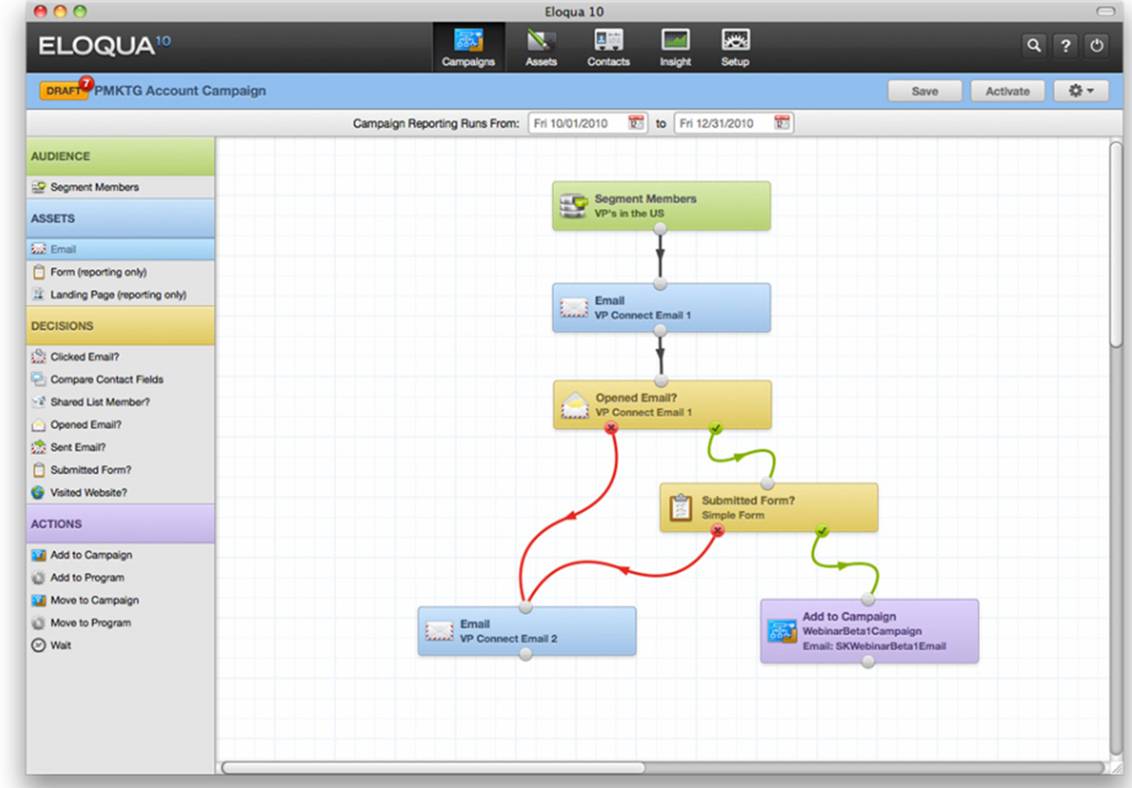1132x788 pixels.
Task: Open the help question mark icon
Action: 1066,46
